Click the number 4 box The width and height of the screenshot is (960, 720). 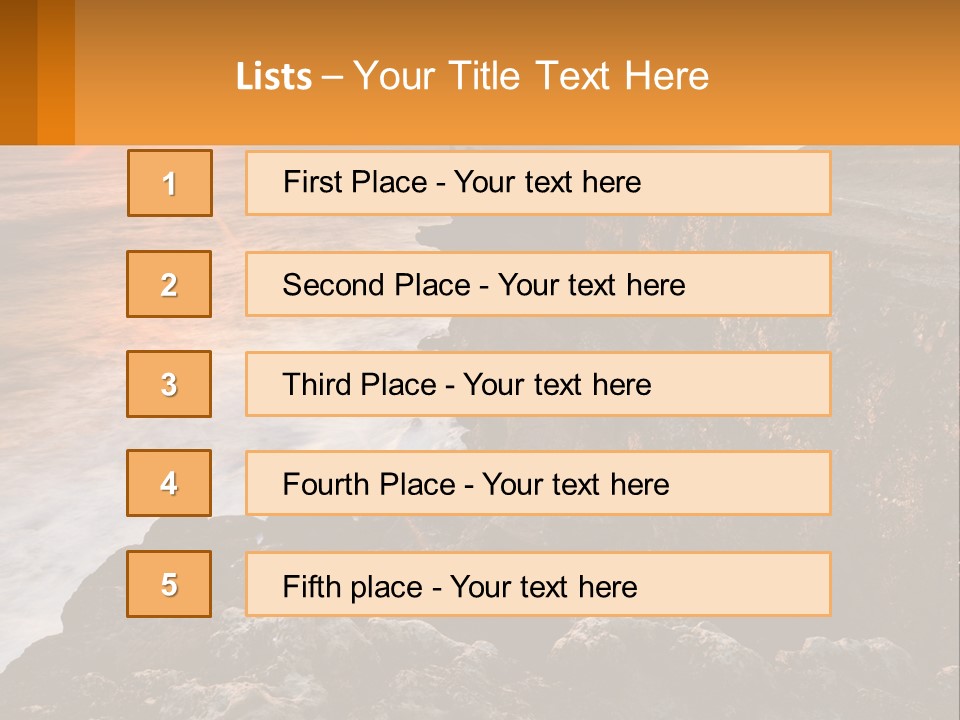[169, 483]
